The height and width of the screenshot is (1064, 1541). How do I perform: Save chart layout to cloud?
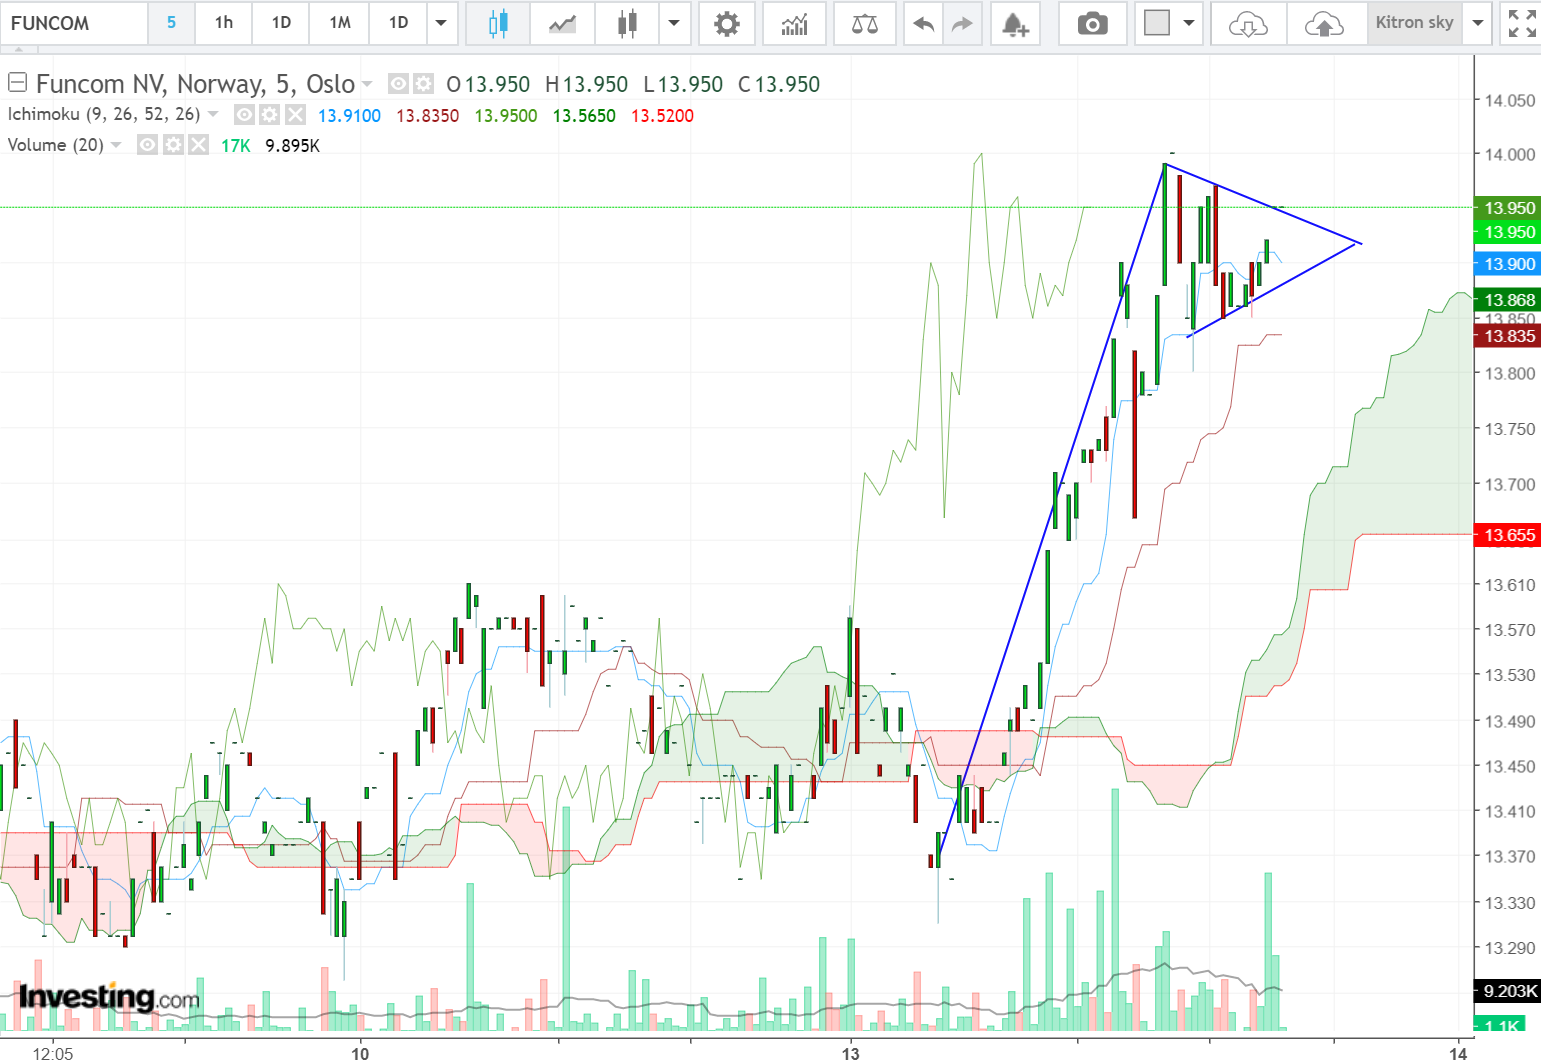pos(1324,23)
